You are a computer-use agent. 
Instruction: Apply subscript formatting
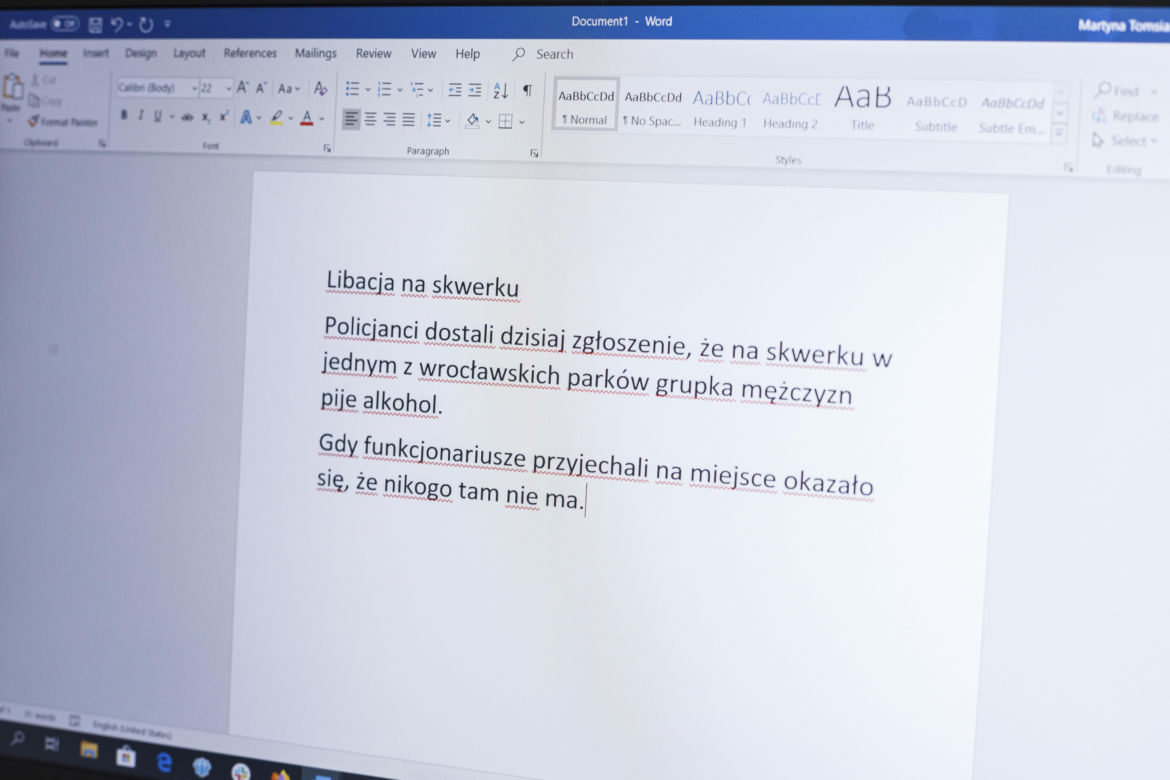[206, 117]
